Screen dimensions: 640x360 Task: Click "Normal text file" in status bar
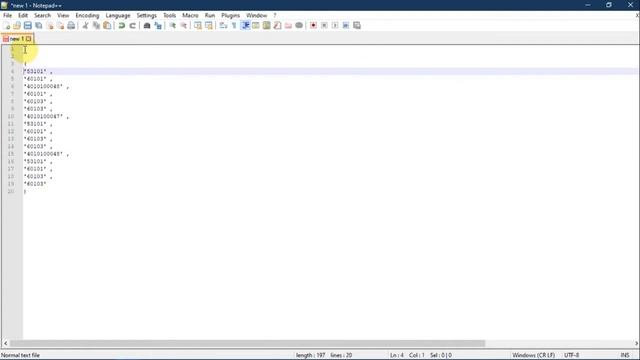click(21, 356)
